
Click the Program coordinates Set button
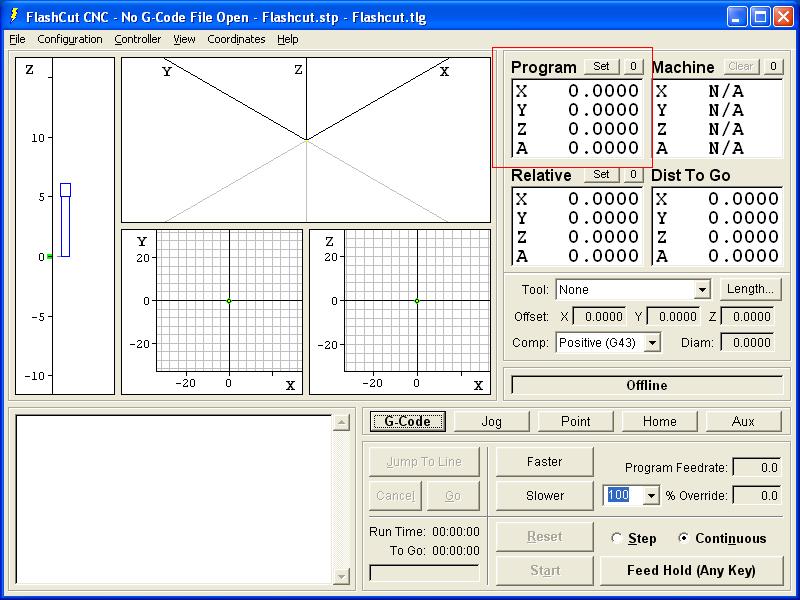tap(601, 67)
